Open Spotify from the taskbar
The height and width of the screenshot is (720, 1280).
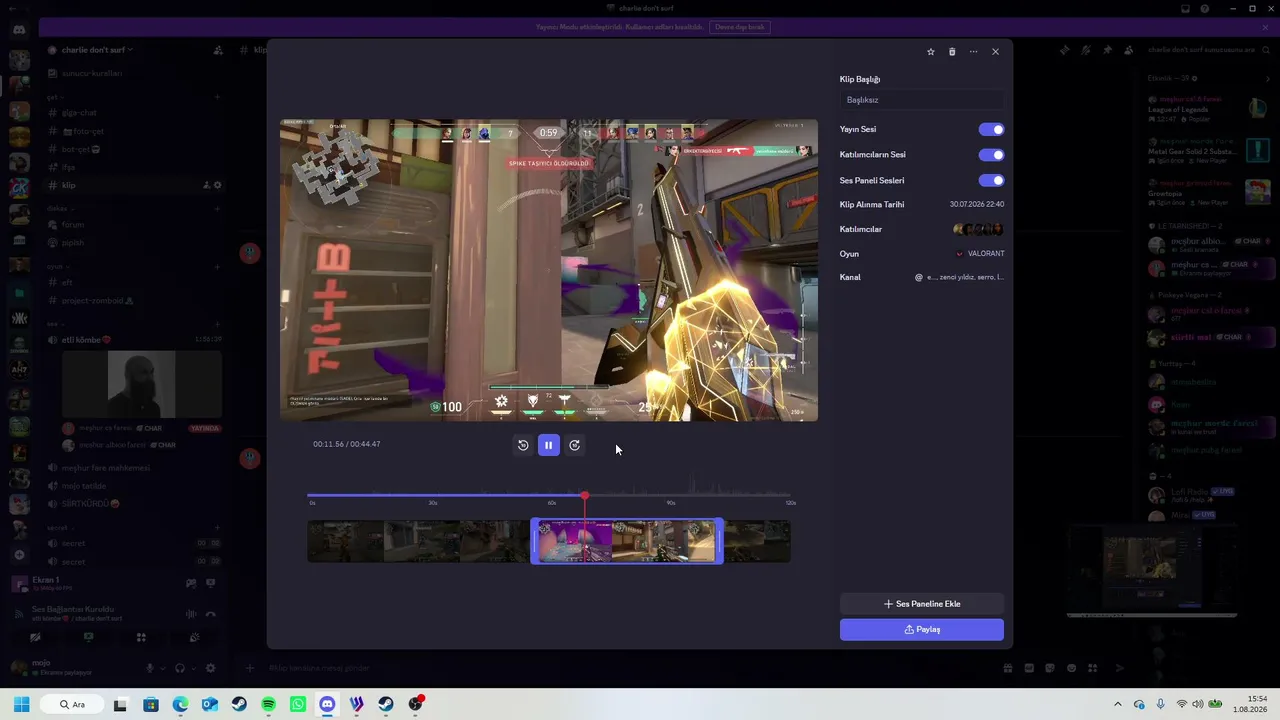[x=268, y=704]
